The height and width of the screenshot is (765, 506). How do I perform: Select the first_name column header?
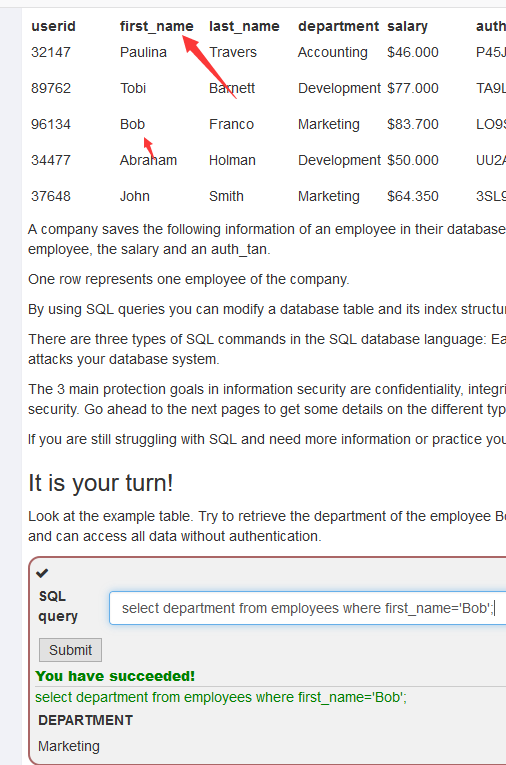click(x=156, y=26)
